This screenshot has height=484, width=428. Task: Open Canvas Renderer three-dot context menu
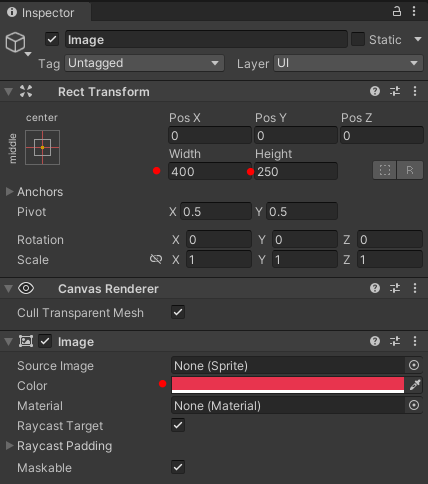415,288
